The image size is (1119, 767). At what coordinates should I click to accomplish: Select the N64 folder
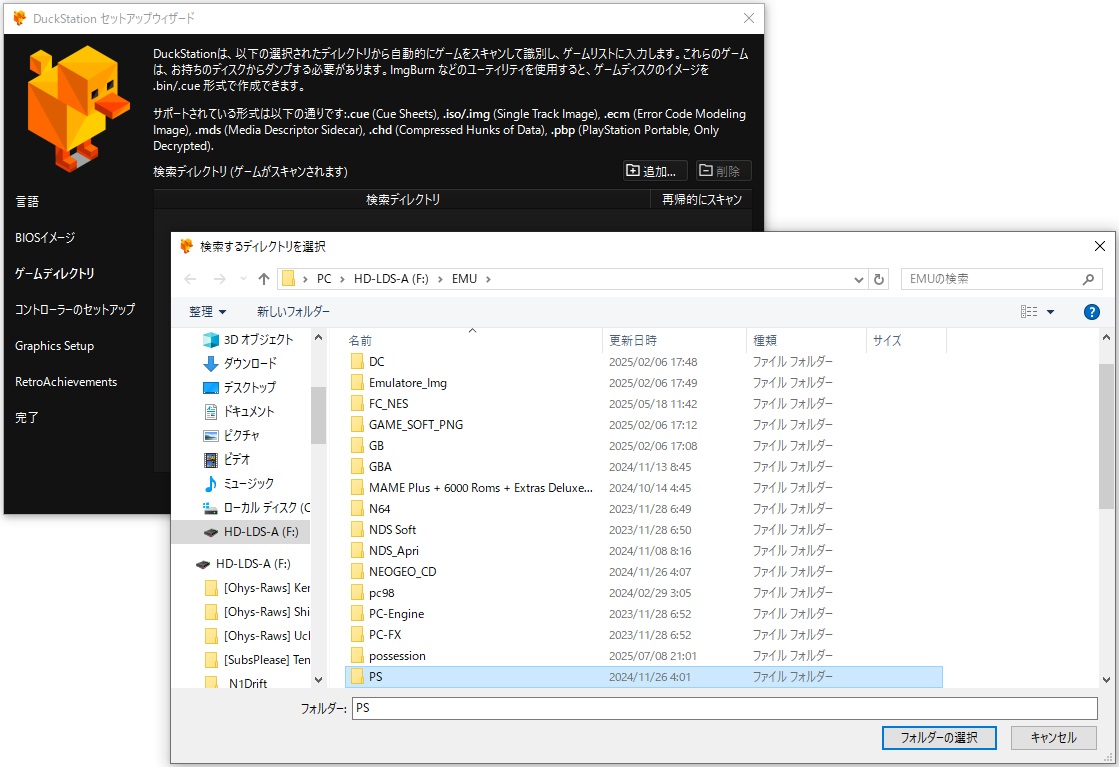pyautogui.click(x=644, y=509)
